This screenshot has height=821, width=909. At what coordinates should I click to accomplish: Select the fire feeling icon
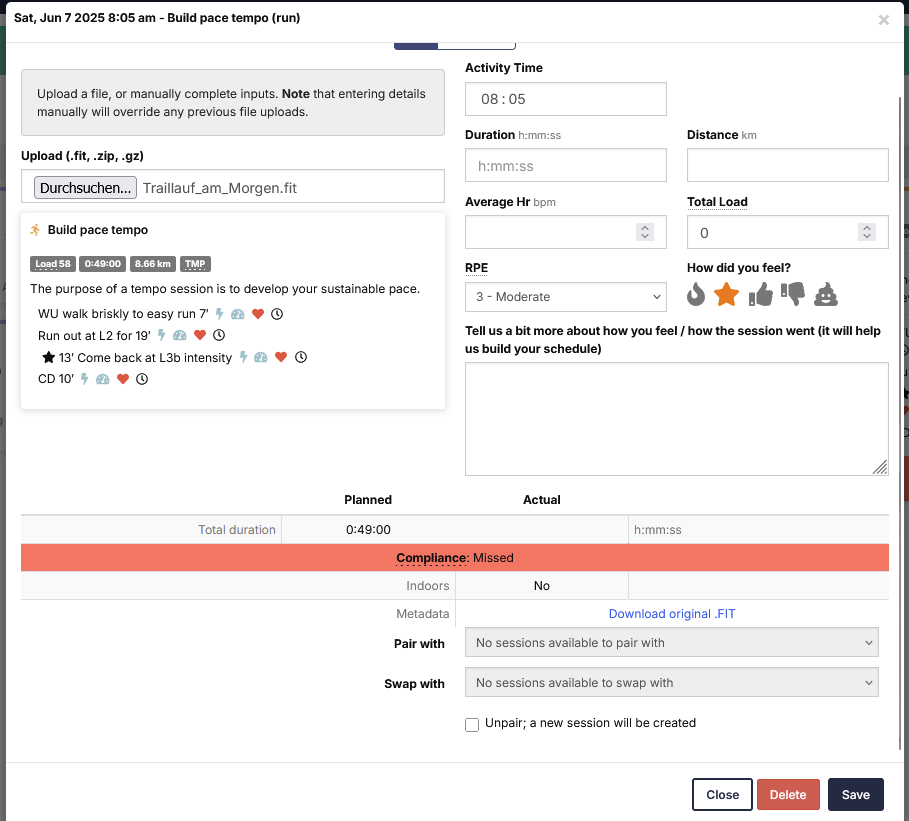[696, 294]
